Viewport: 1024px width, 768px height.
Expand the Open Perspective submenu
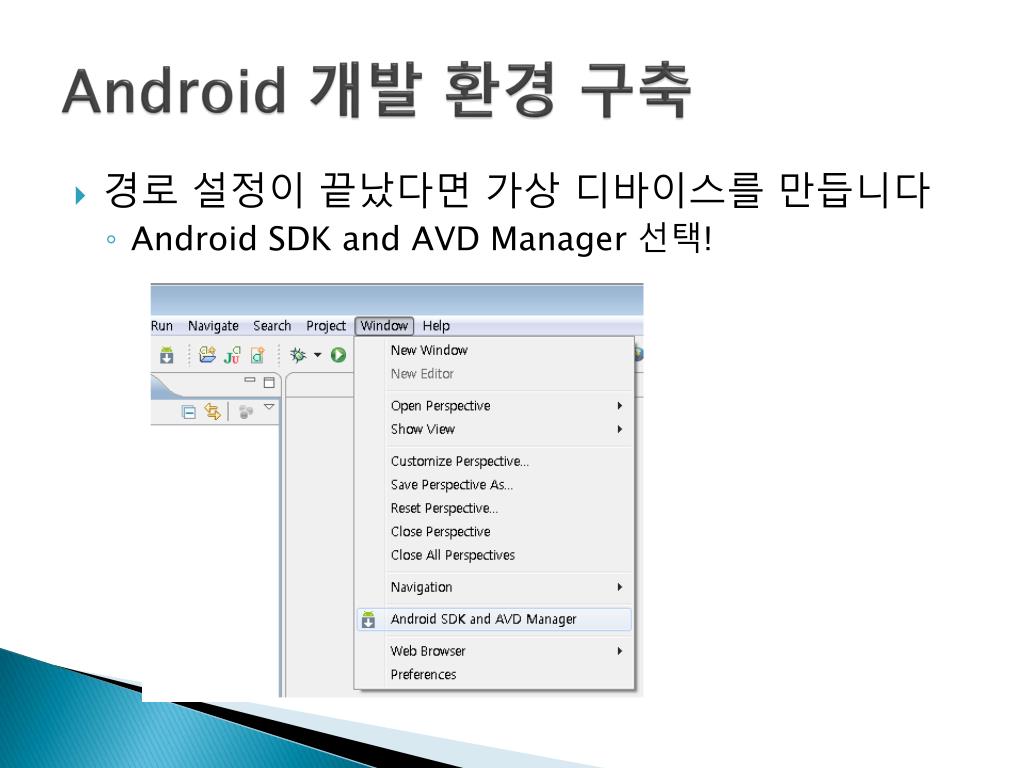point(494,406)
